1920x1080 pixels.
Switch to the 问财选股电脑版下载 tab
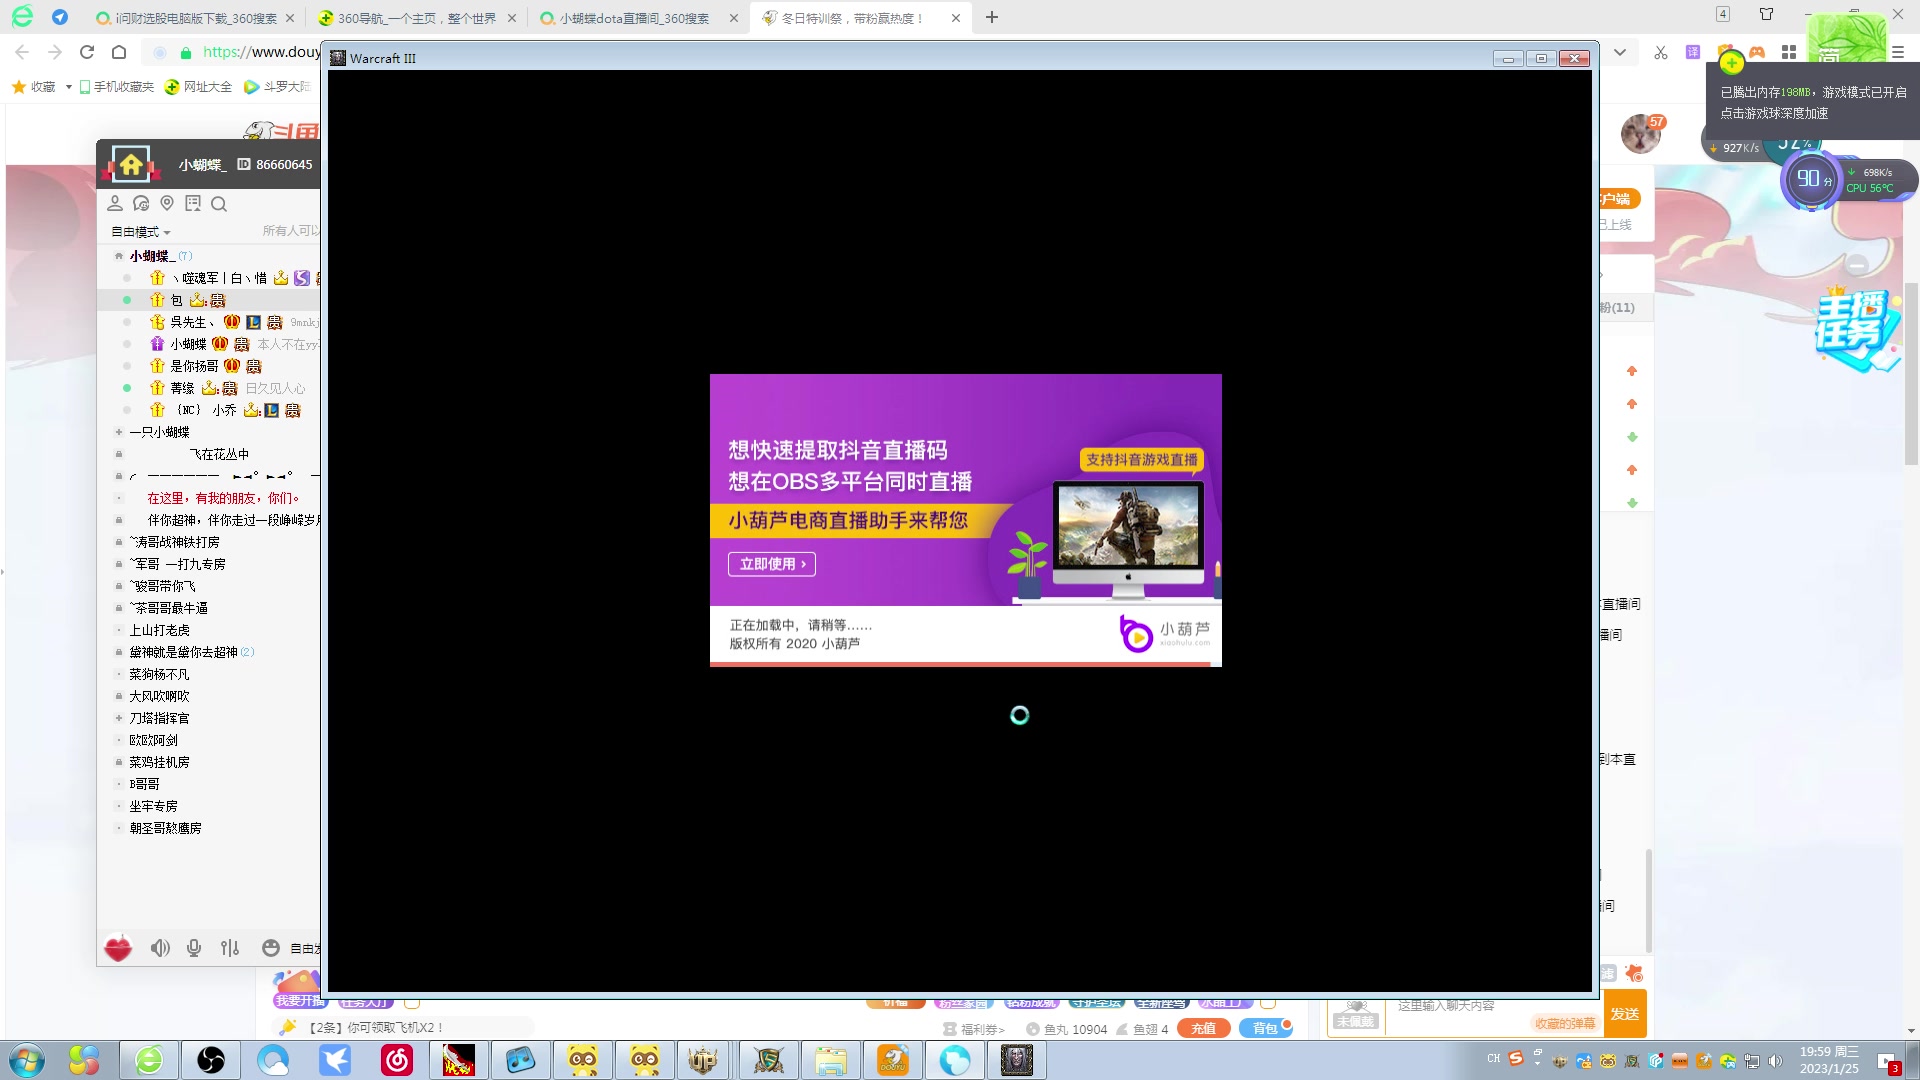[196, 18]
